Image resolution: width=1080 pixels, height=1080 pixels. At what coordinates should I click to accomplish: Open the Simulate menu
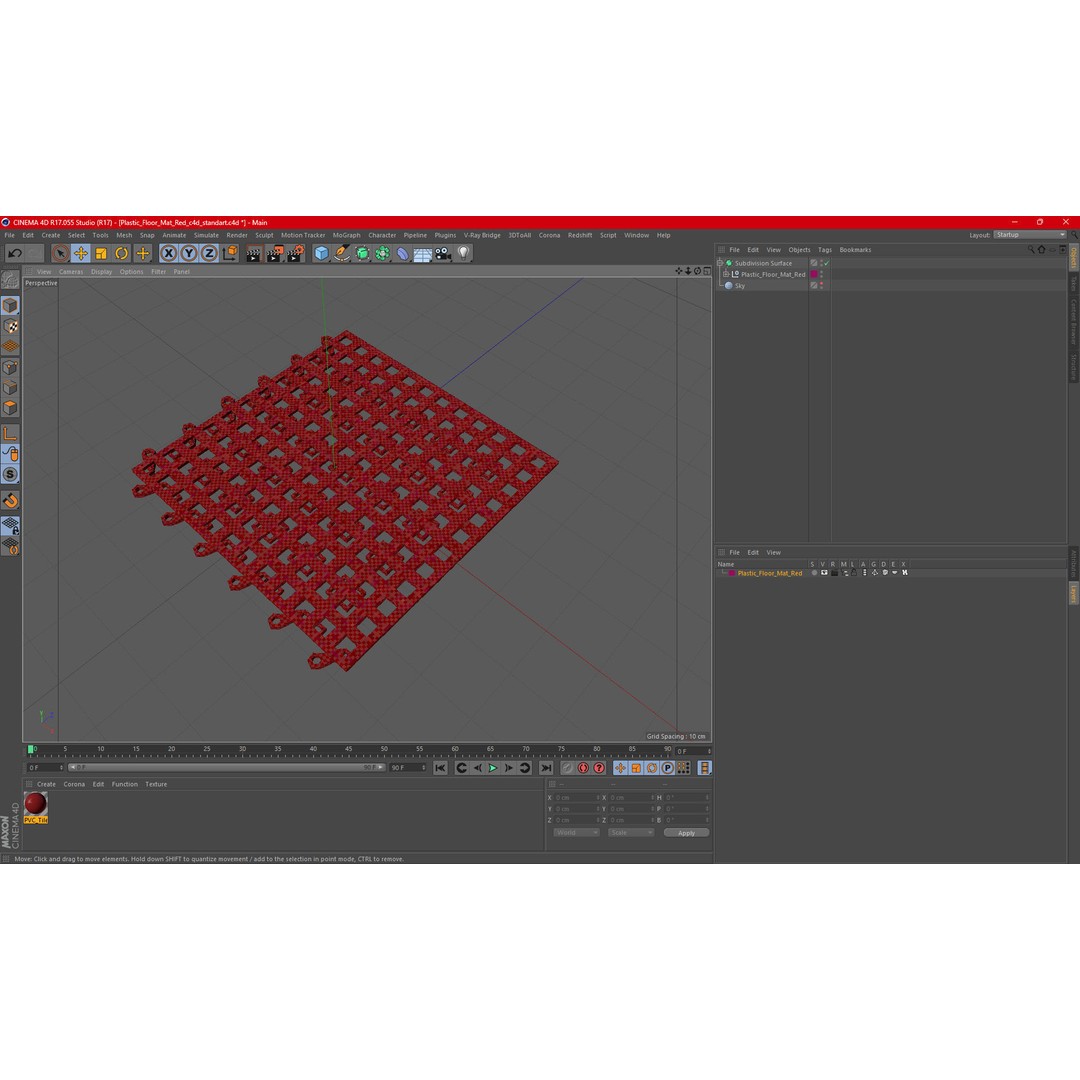tap(206, 235)
